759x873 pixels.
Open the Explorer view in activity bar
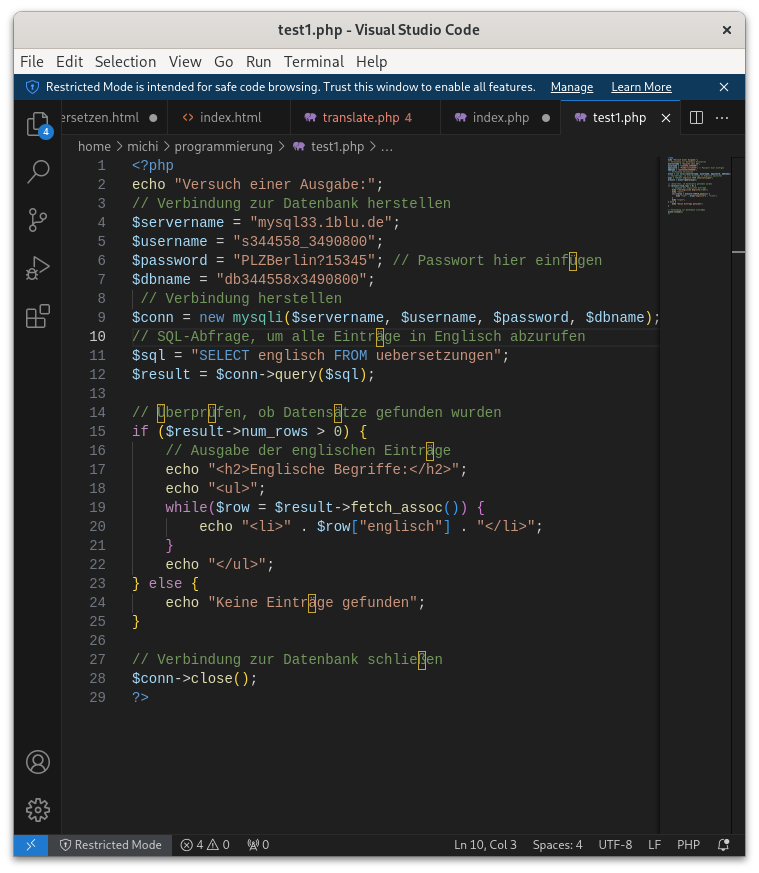(38, 124)
